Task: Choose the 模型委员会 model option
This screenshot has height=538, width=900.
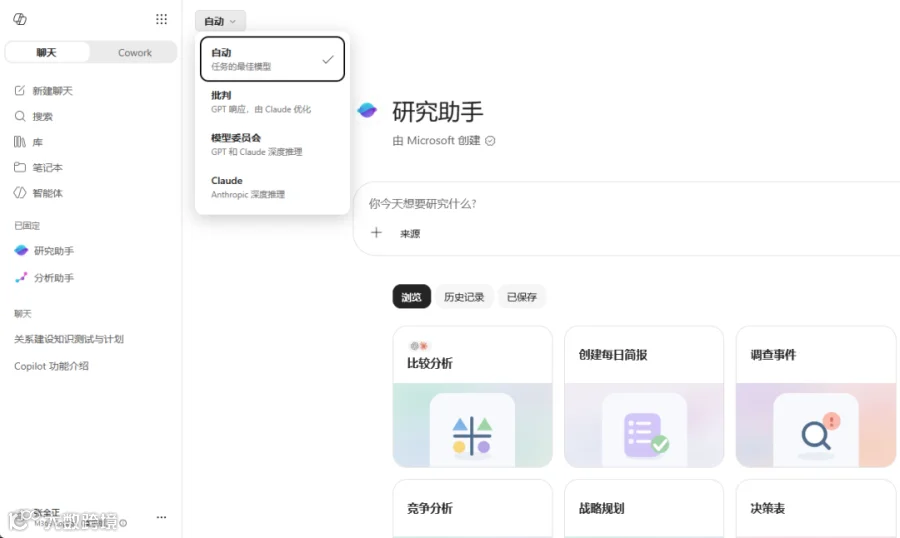Action: (x=272, y=144)
